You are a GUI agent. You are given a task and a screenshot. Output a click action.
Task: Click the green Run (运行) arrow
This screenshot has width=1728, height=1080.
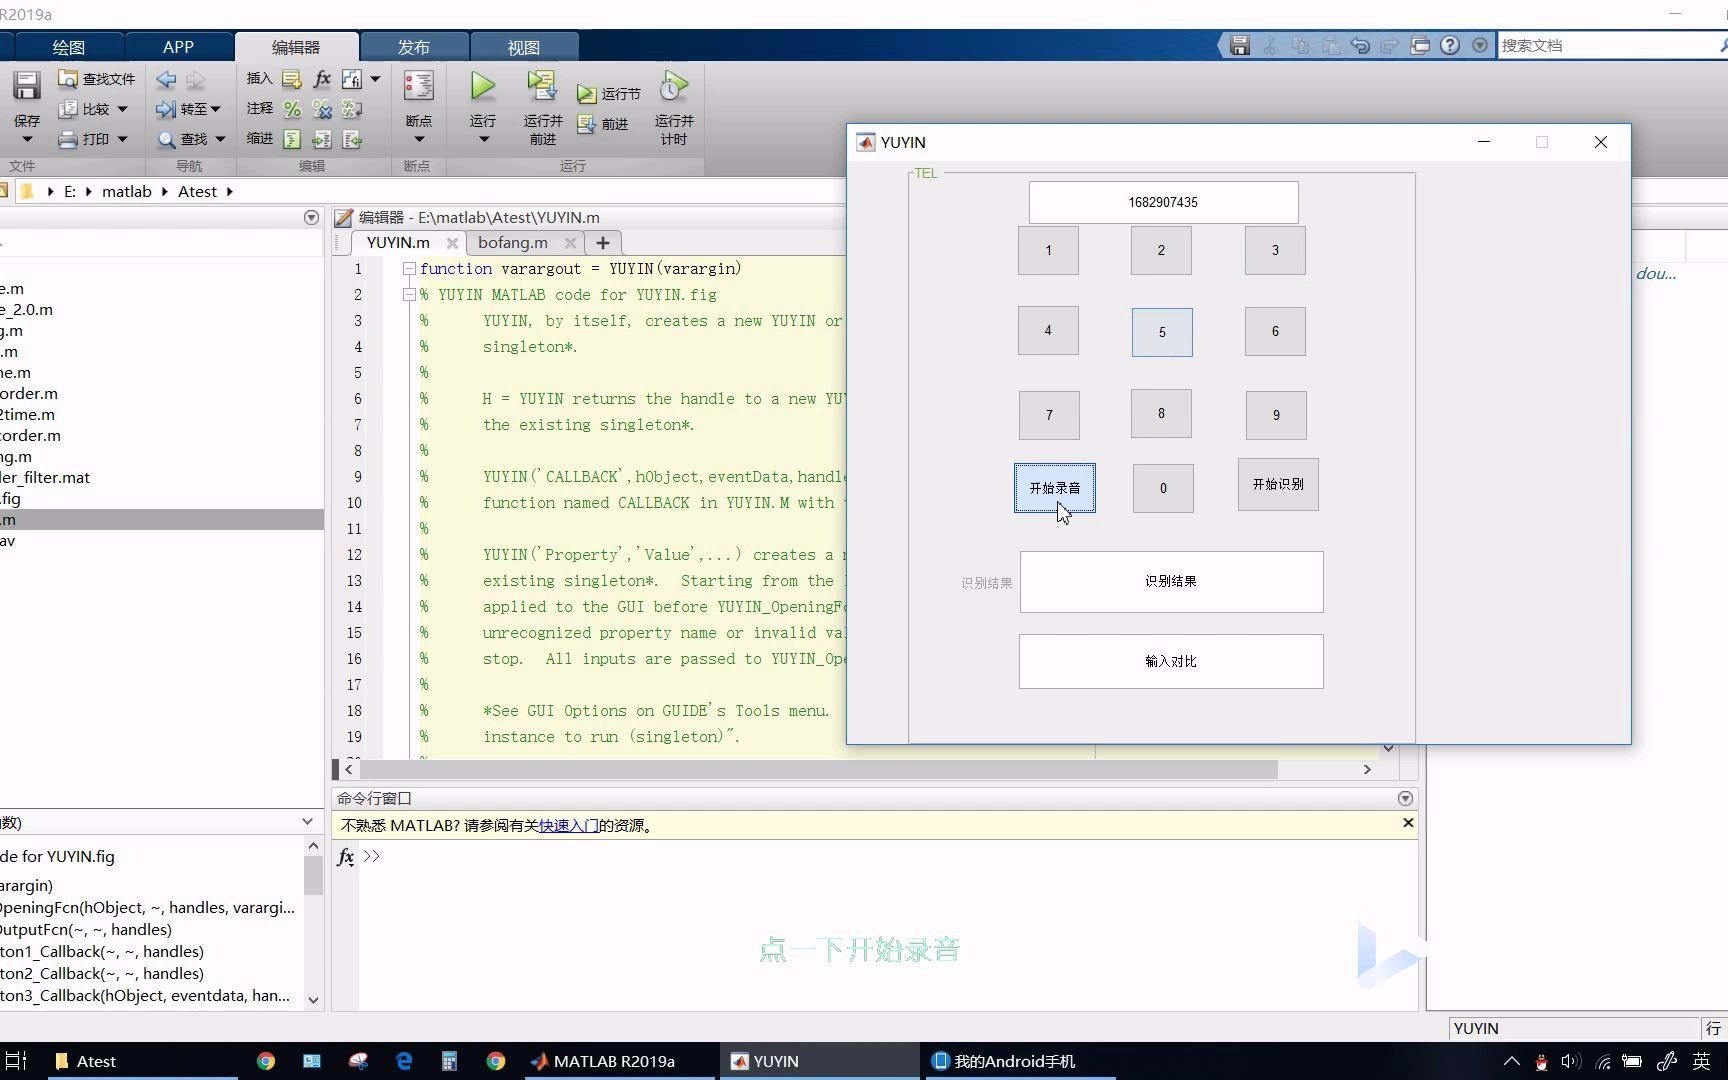click(483, 87)
